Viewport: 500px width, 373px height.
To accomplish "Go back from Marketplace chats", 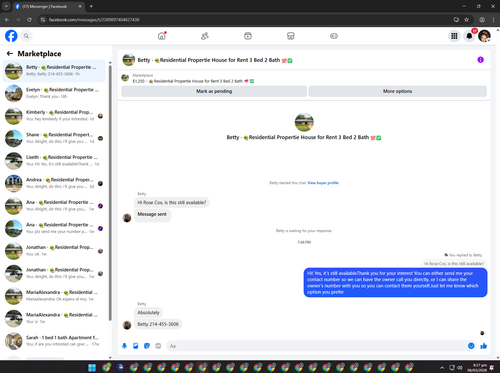I will [10, 53].
